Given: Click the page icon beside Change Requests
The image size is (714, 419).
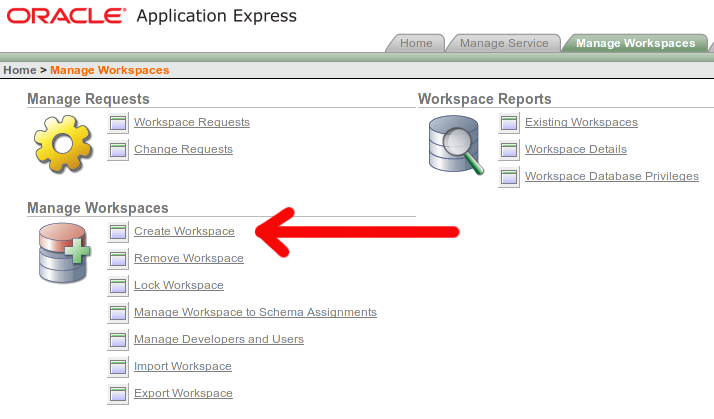Looking at the screenshot, I should [x=118, y=149].
